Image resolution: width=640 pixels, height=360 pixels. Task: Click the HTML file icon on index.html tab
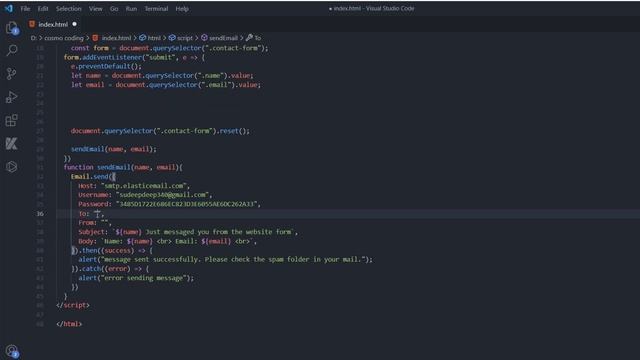point(32,24)
